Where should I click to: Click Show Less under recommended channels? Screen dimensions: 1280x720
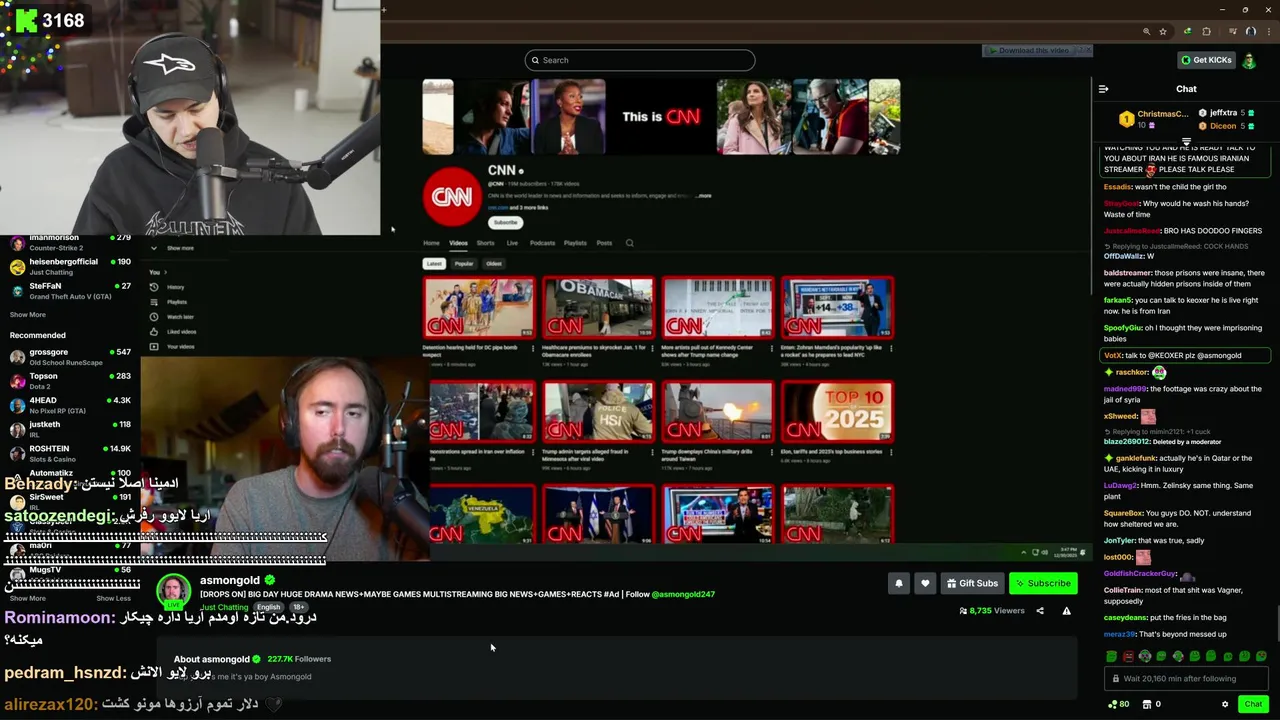(113, 598)
